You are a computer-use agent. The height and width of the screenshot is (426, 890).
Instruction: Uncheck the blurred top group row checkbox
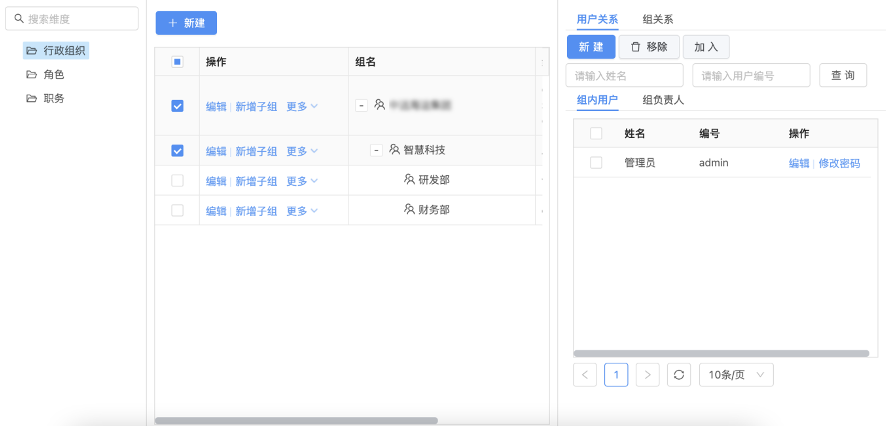click(x=177, y=106)
